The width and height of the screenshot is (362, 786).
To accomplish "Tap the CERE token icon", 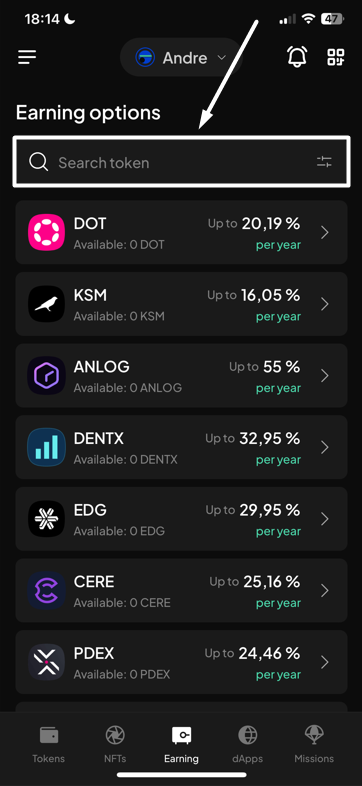I will [x=46, y=590].
